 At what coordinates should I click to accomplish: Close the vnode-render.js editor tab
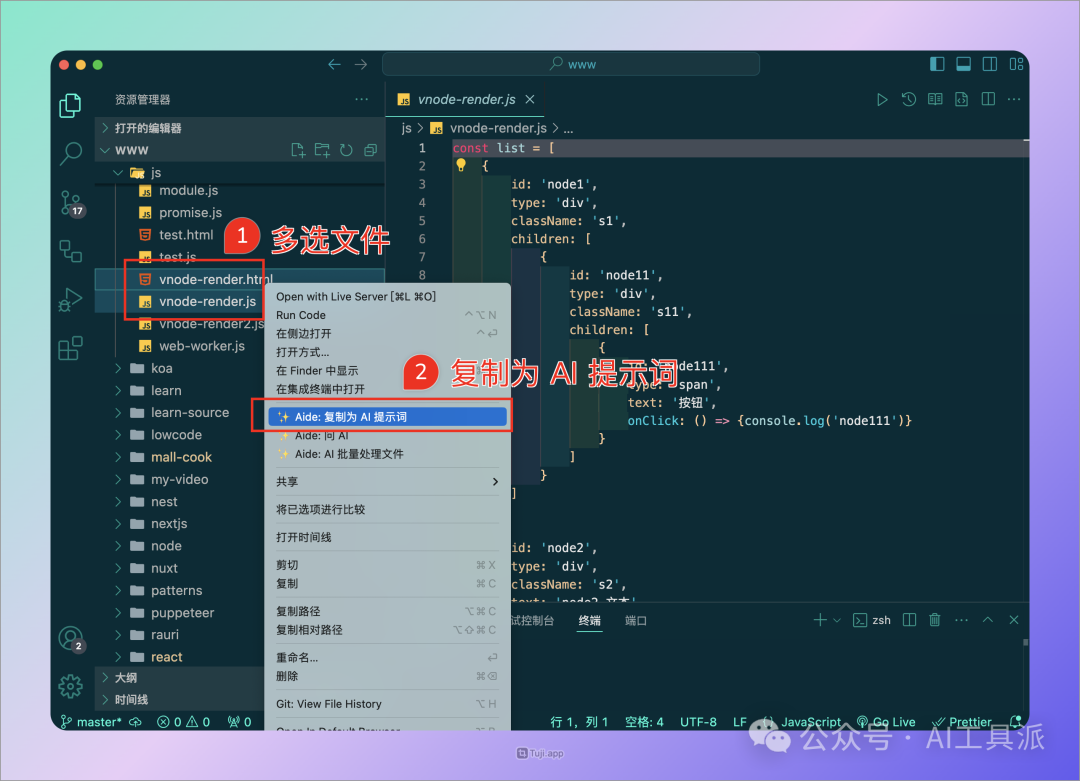click(x=530, y=100)
